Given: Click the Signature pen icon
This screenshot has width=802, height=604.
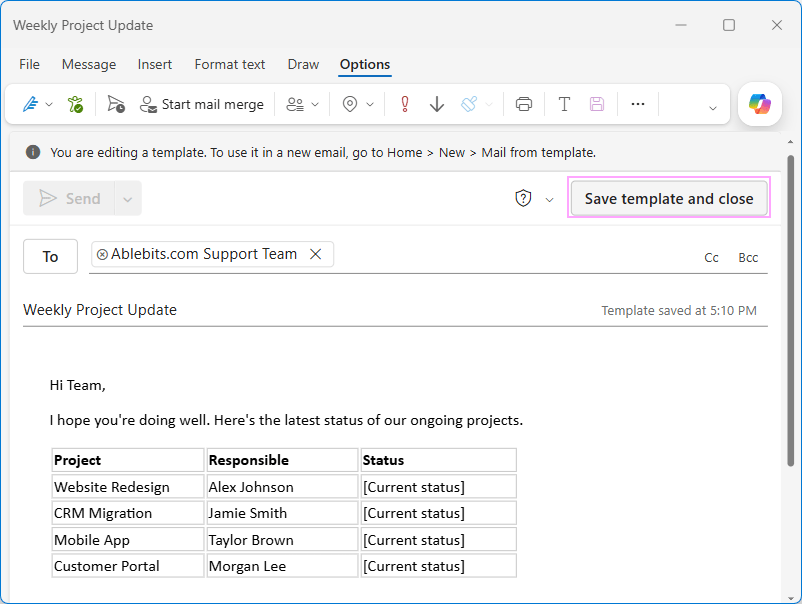Looking at the screenshot, I should pos(31,104).
